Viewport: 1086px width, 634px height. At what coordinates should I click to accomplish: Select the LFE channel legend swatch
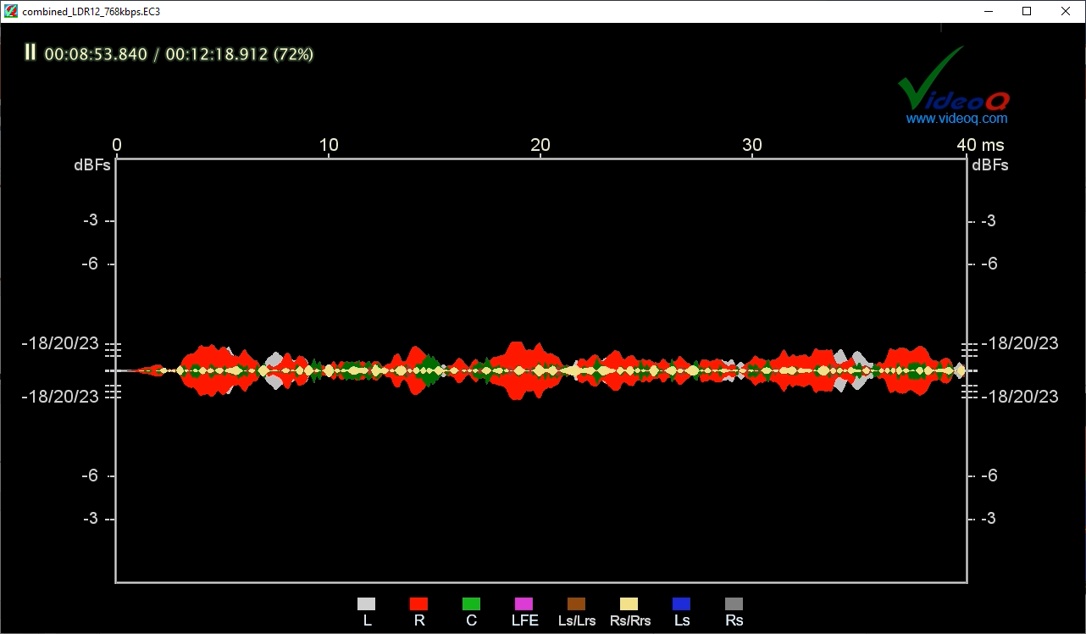tap(523, 604)
